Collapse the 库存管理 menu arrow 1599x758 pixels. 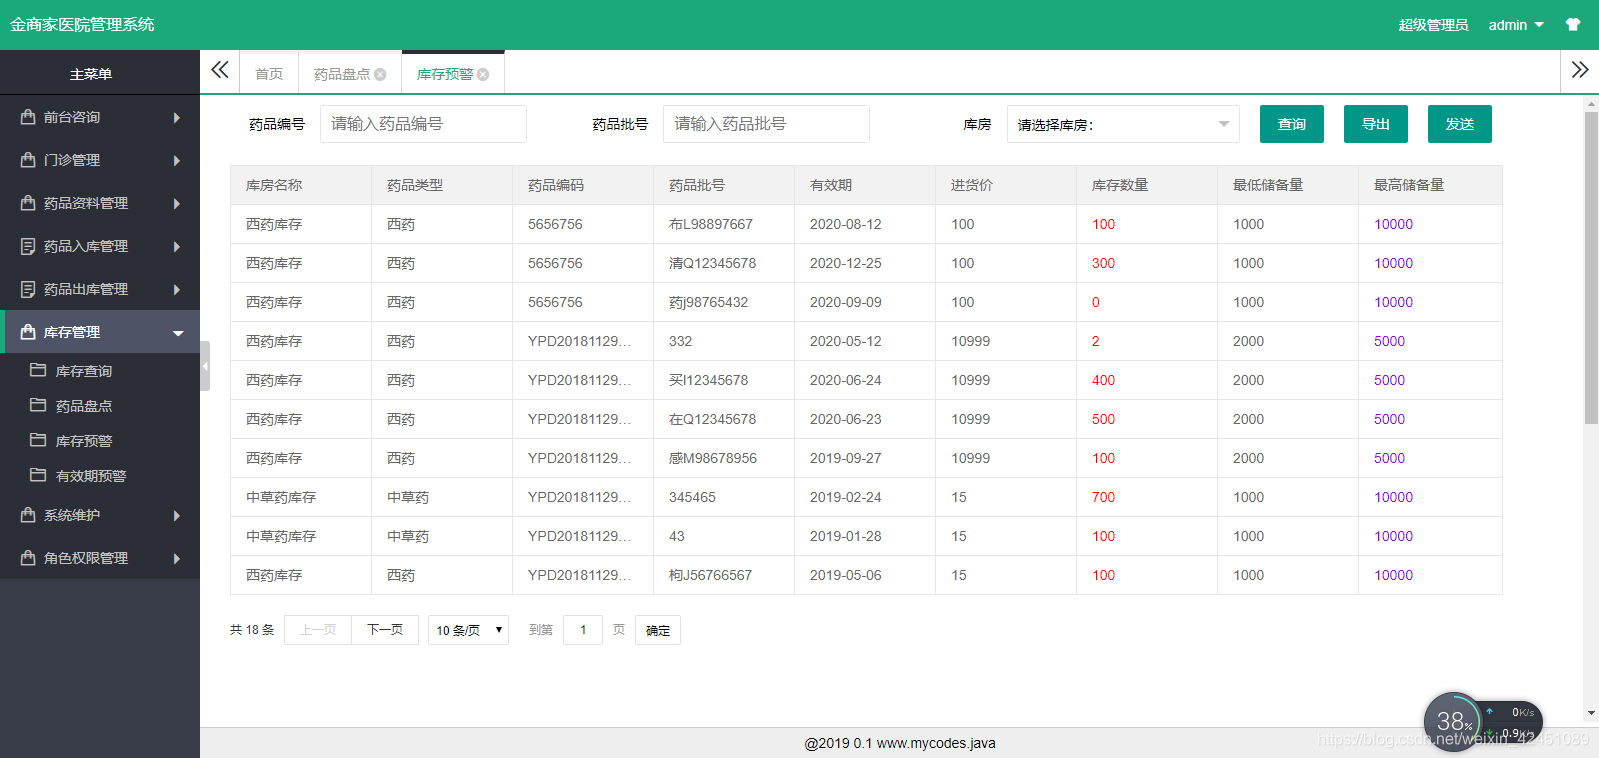[x=178, y=333]
